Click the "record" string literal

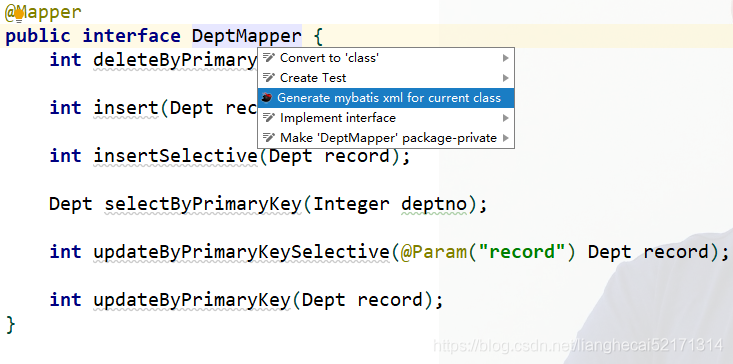528,252
